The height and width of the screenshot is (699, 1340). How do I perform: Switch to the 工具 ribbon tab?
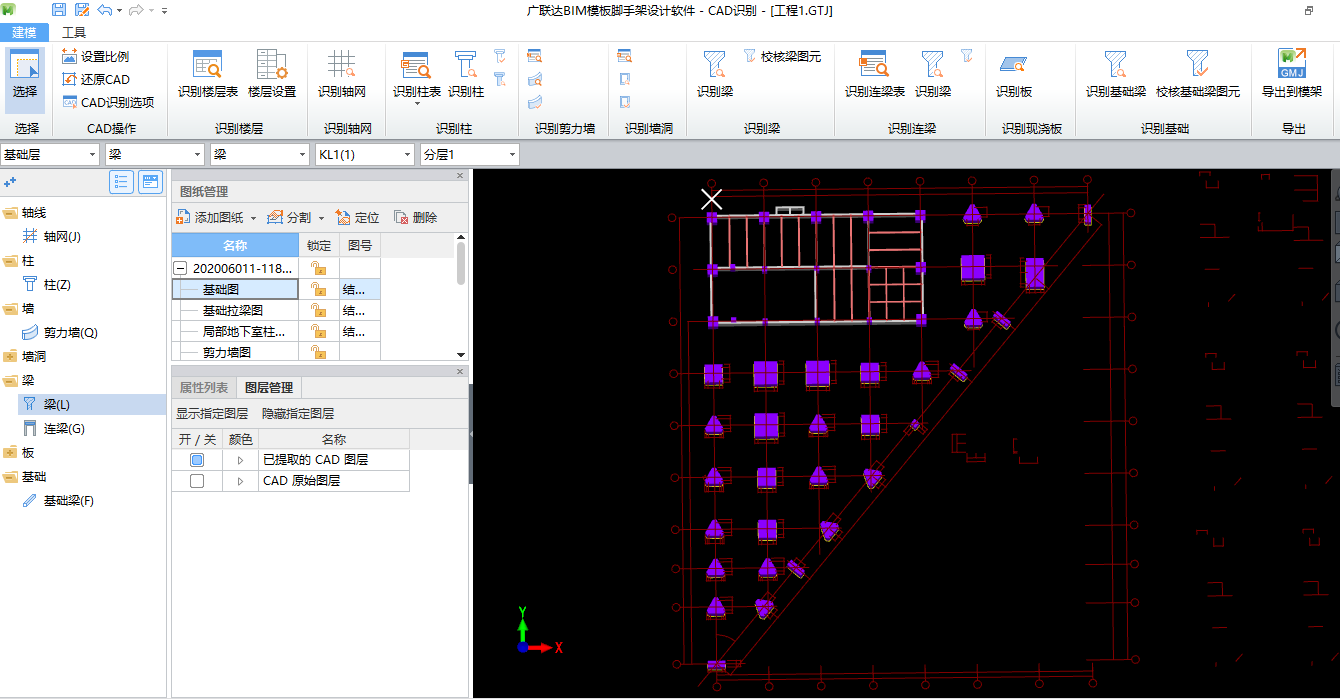[x=74, y=32]
